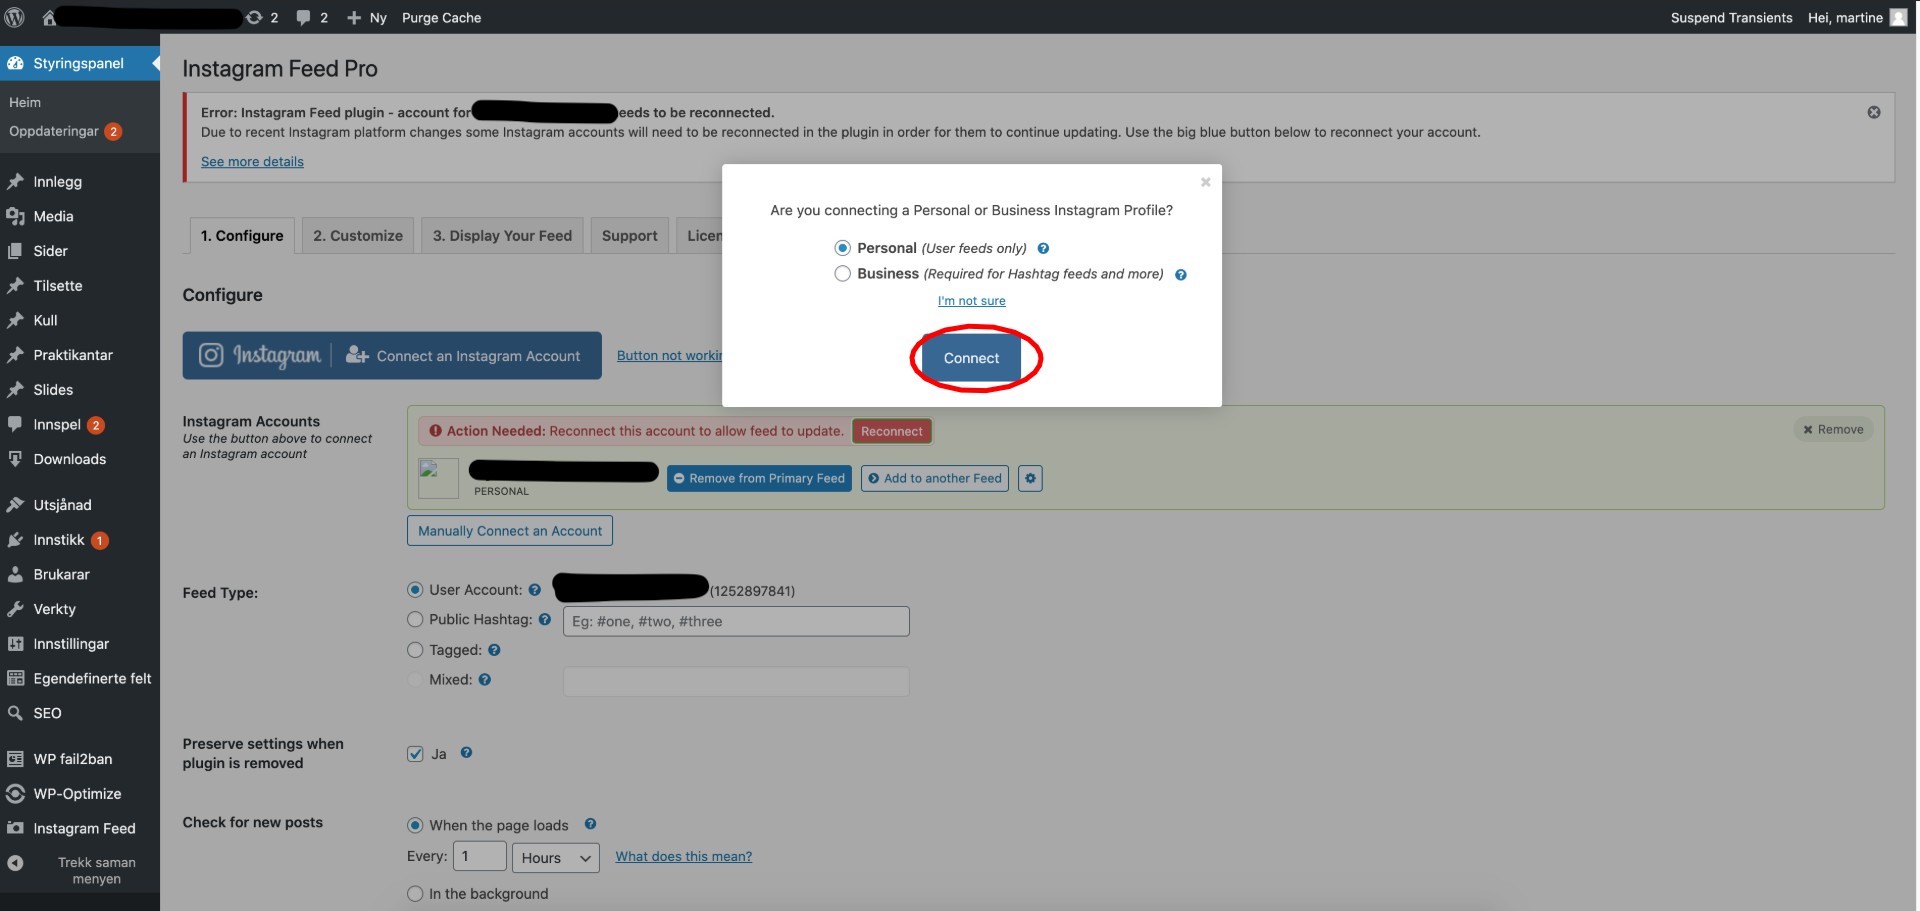Dismiss the error notice with the X icon
The width and height of the screenshot is (1920, 911).
(x=1874, y=112)
